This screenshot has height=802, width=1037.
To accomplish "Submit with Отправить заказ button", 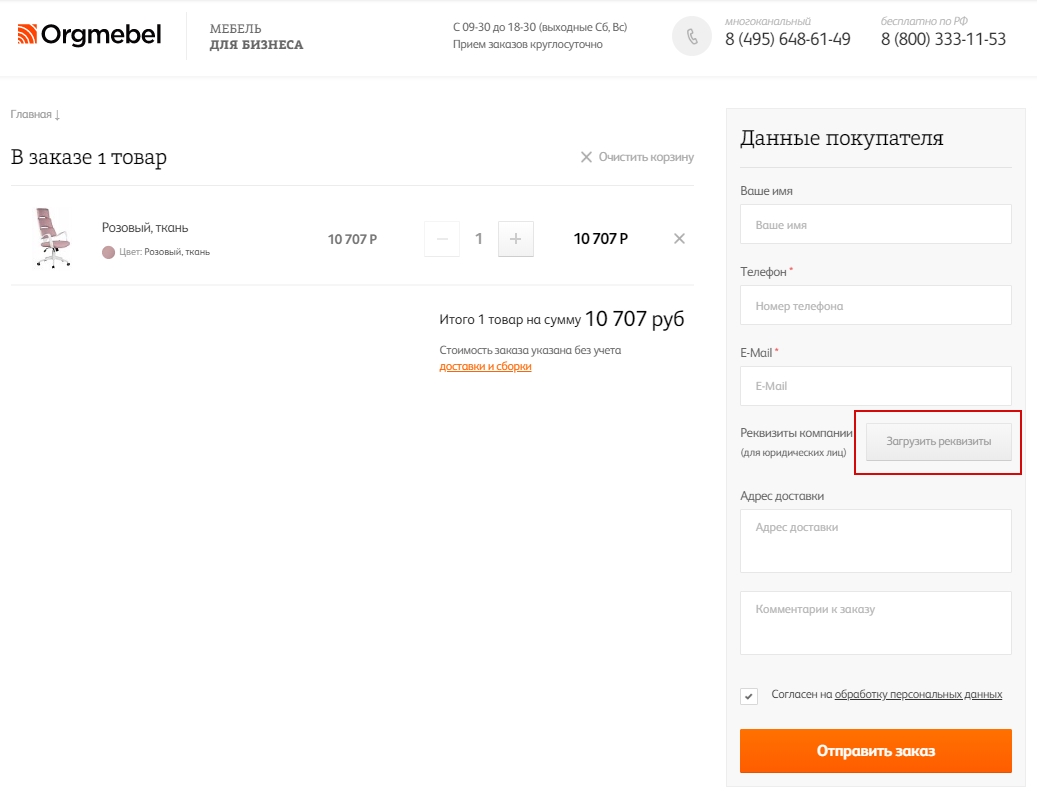I will tap(876, 751).
